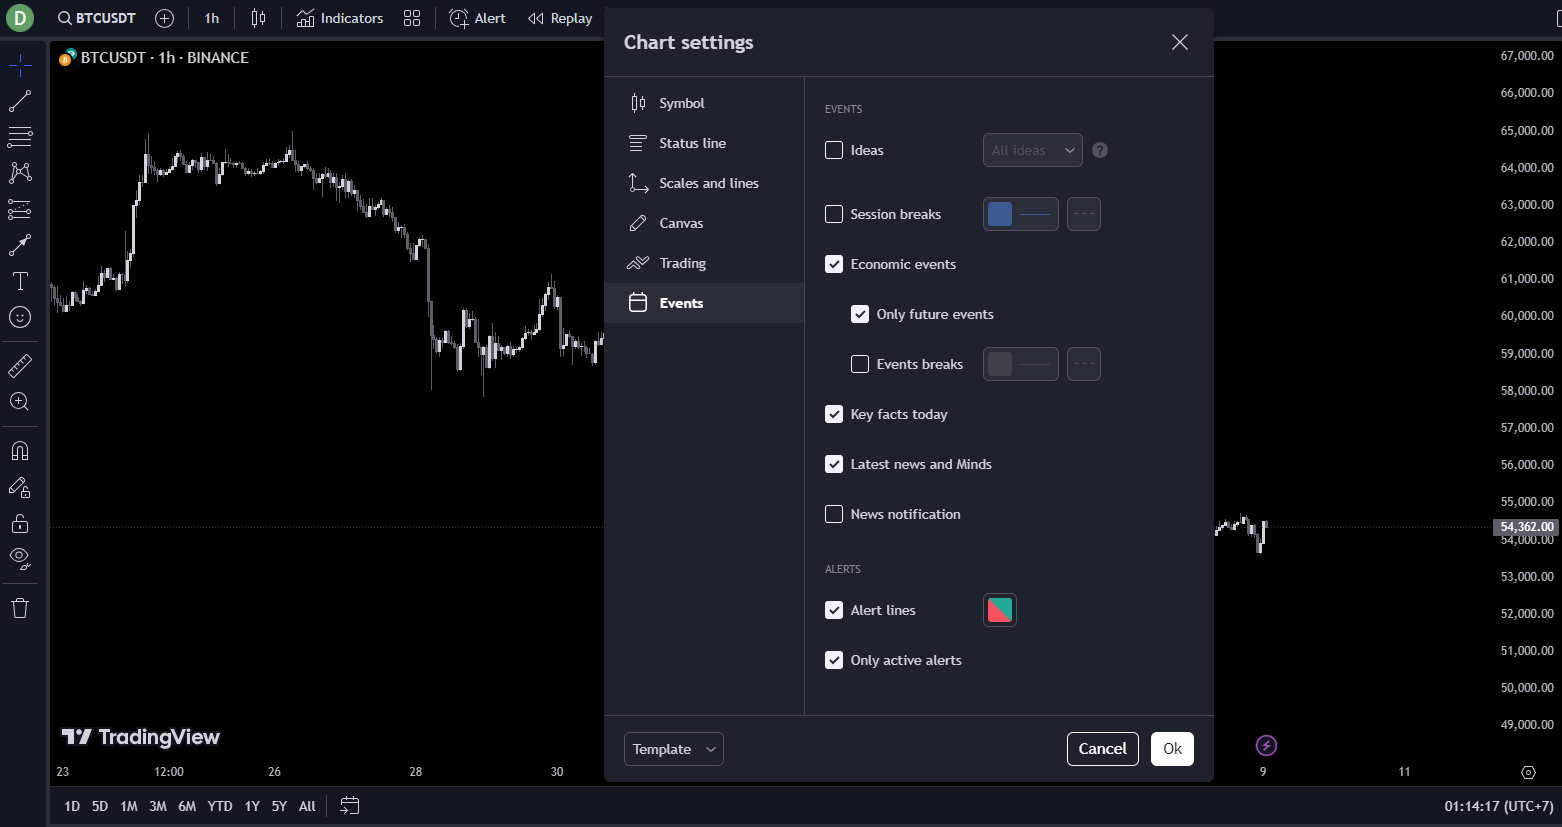1562x827 pixels.
Task: Change Events breaks line style
Action: click(1084, 364)
